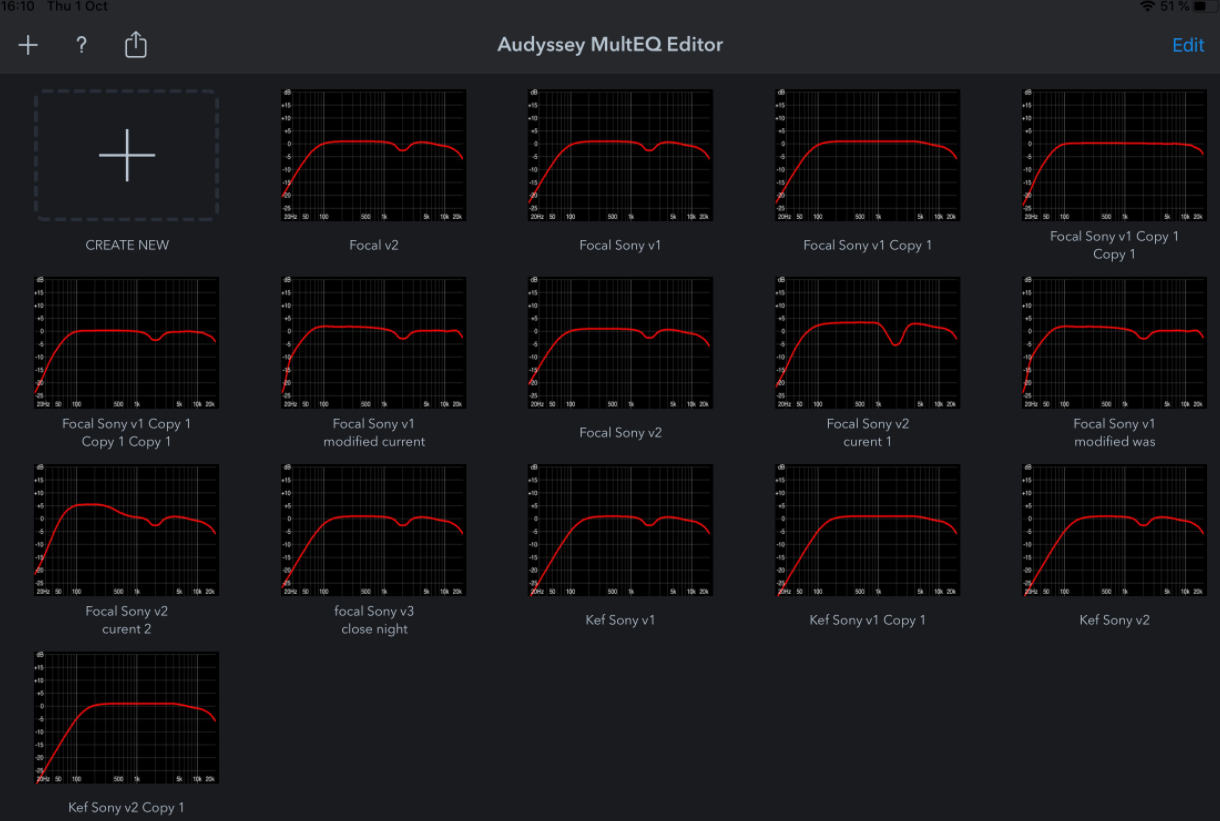Tap the CREATE NEW tile

[x=127, y=156]
